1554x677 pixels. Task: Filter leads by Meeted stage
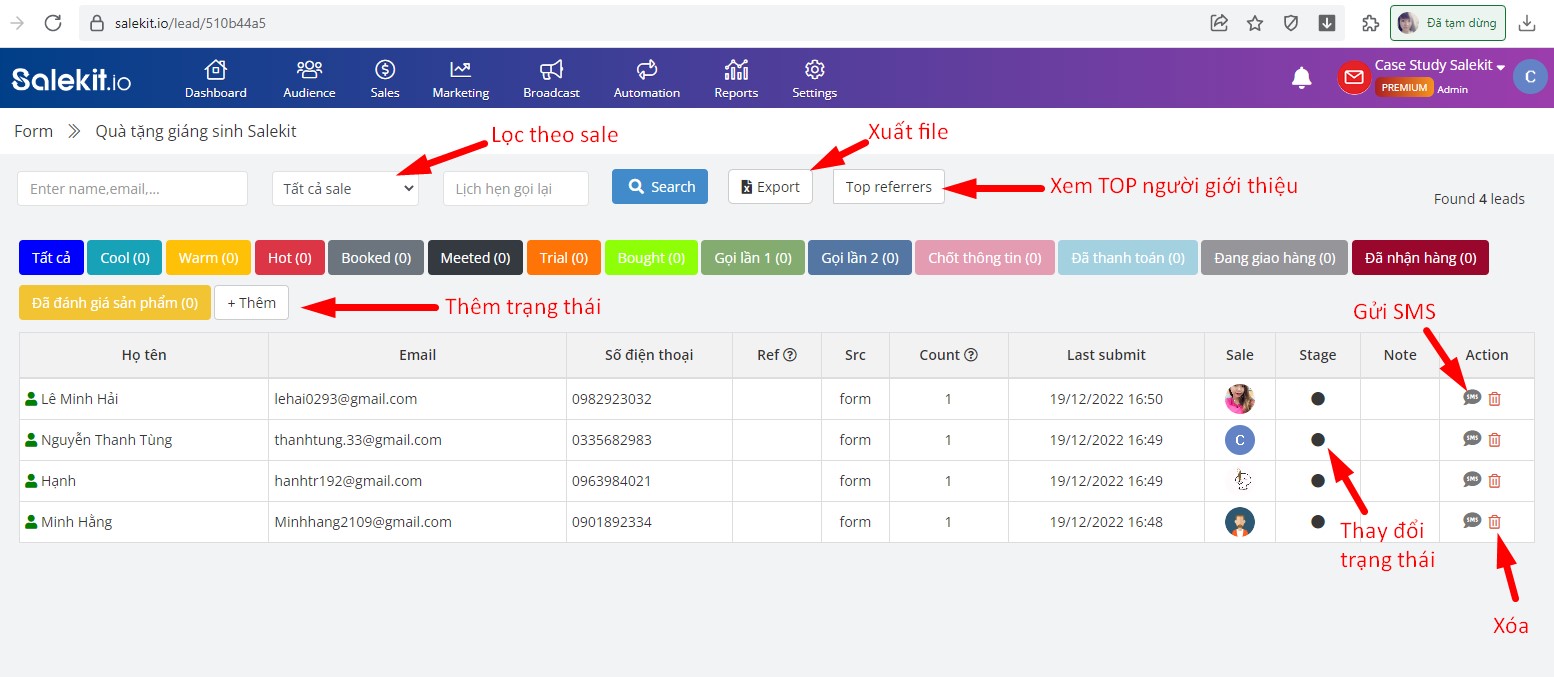(475, 258)
